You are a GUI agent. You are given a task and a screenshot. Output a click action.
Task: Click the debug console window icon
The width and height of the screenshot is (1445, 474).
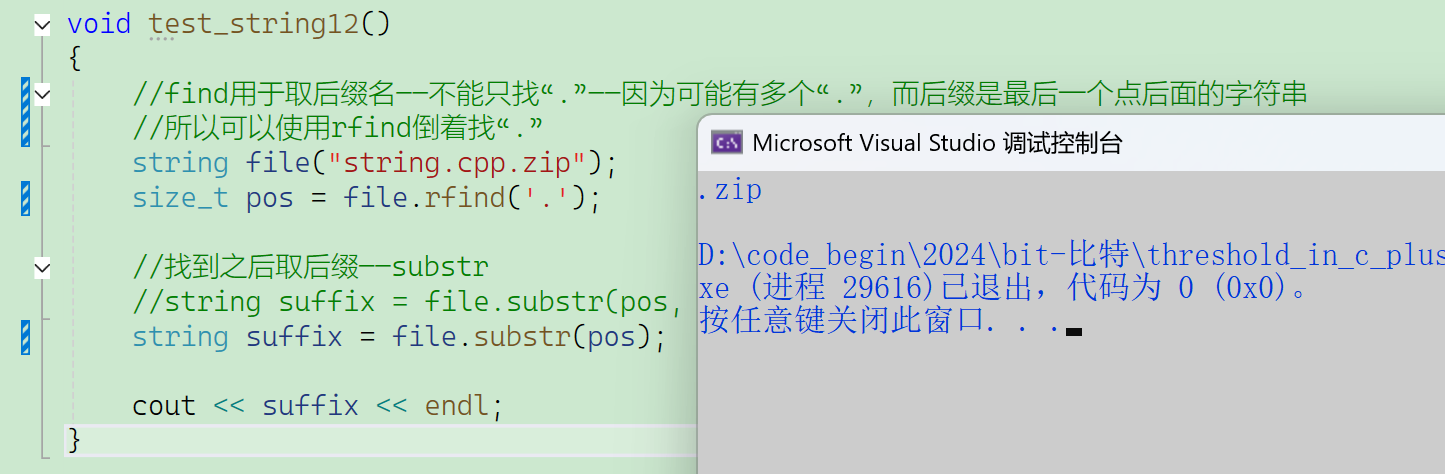(x=727, y=143)
